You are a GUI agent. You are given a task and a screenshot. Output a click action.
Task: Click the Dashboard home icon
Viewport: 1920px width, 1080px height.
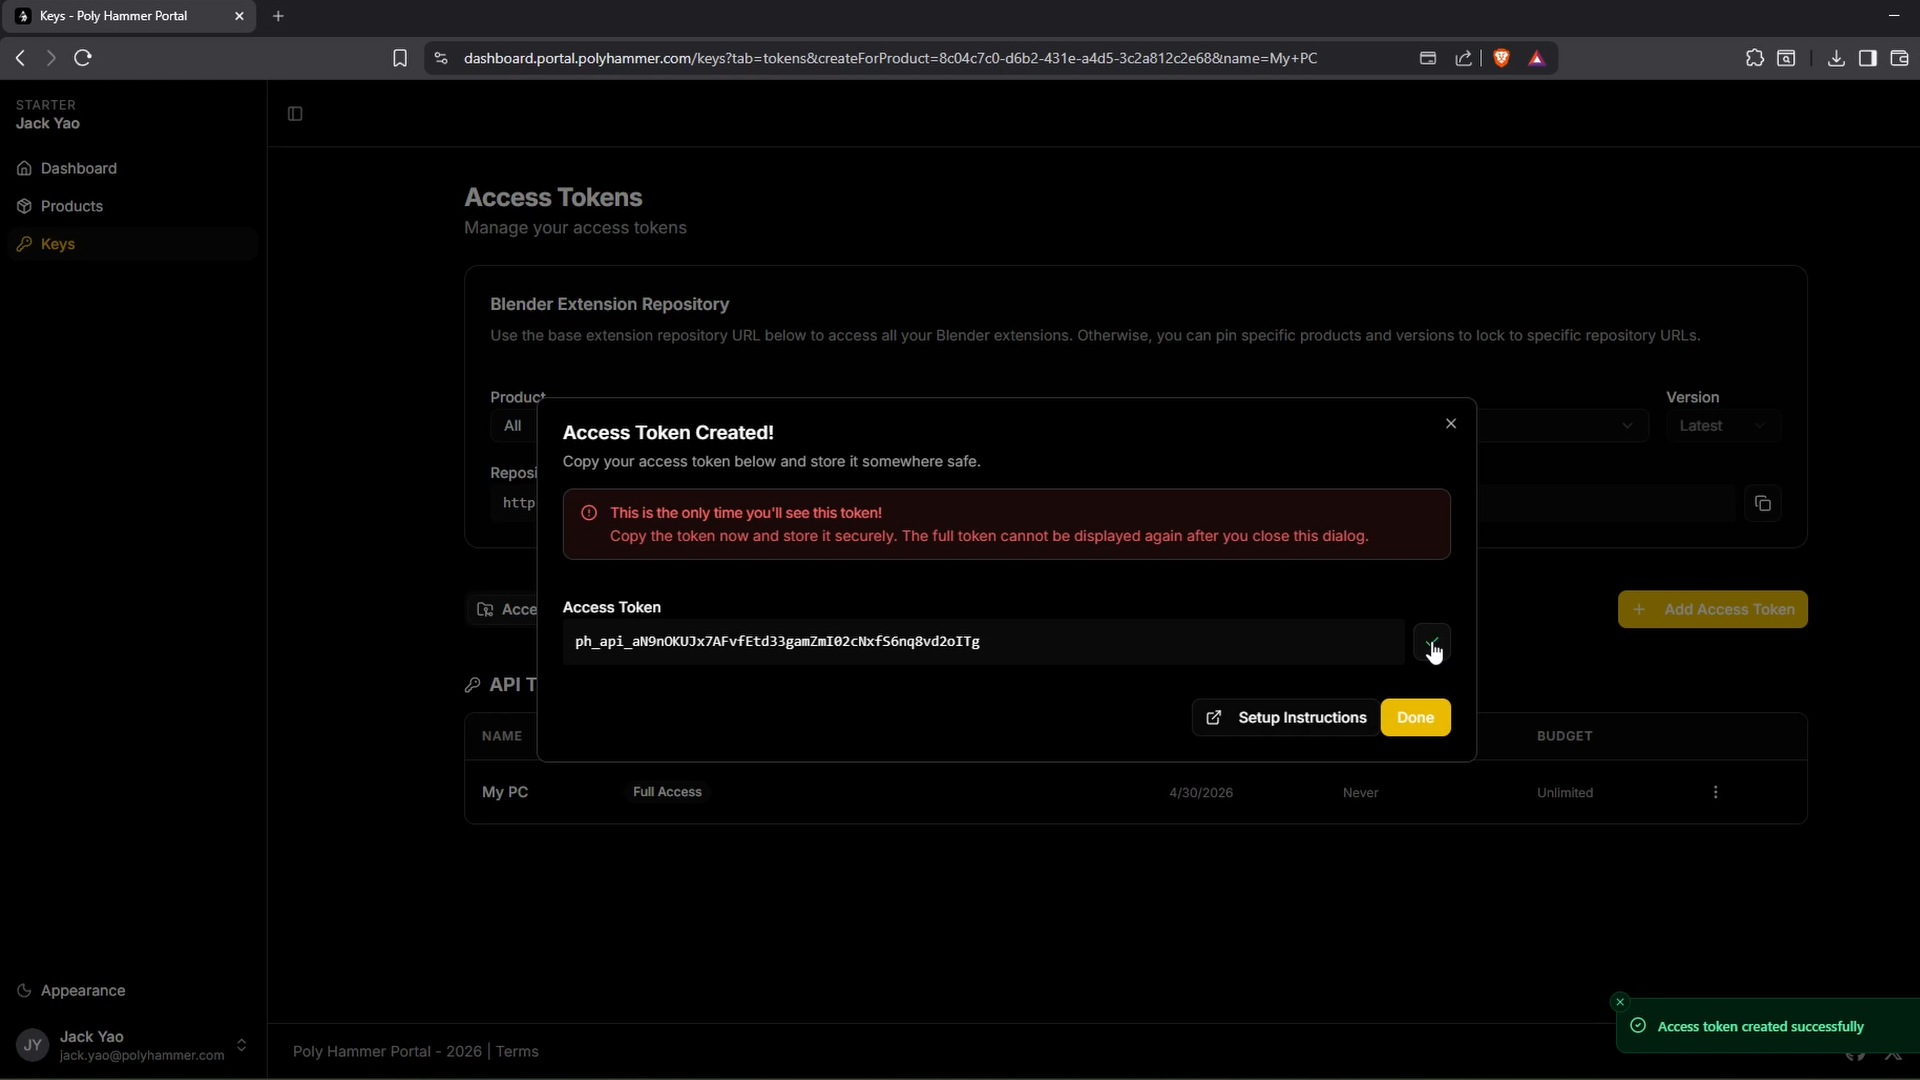[24, 168]
